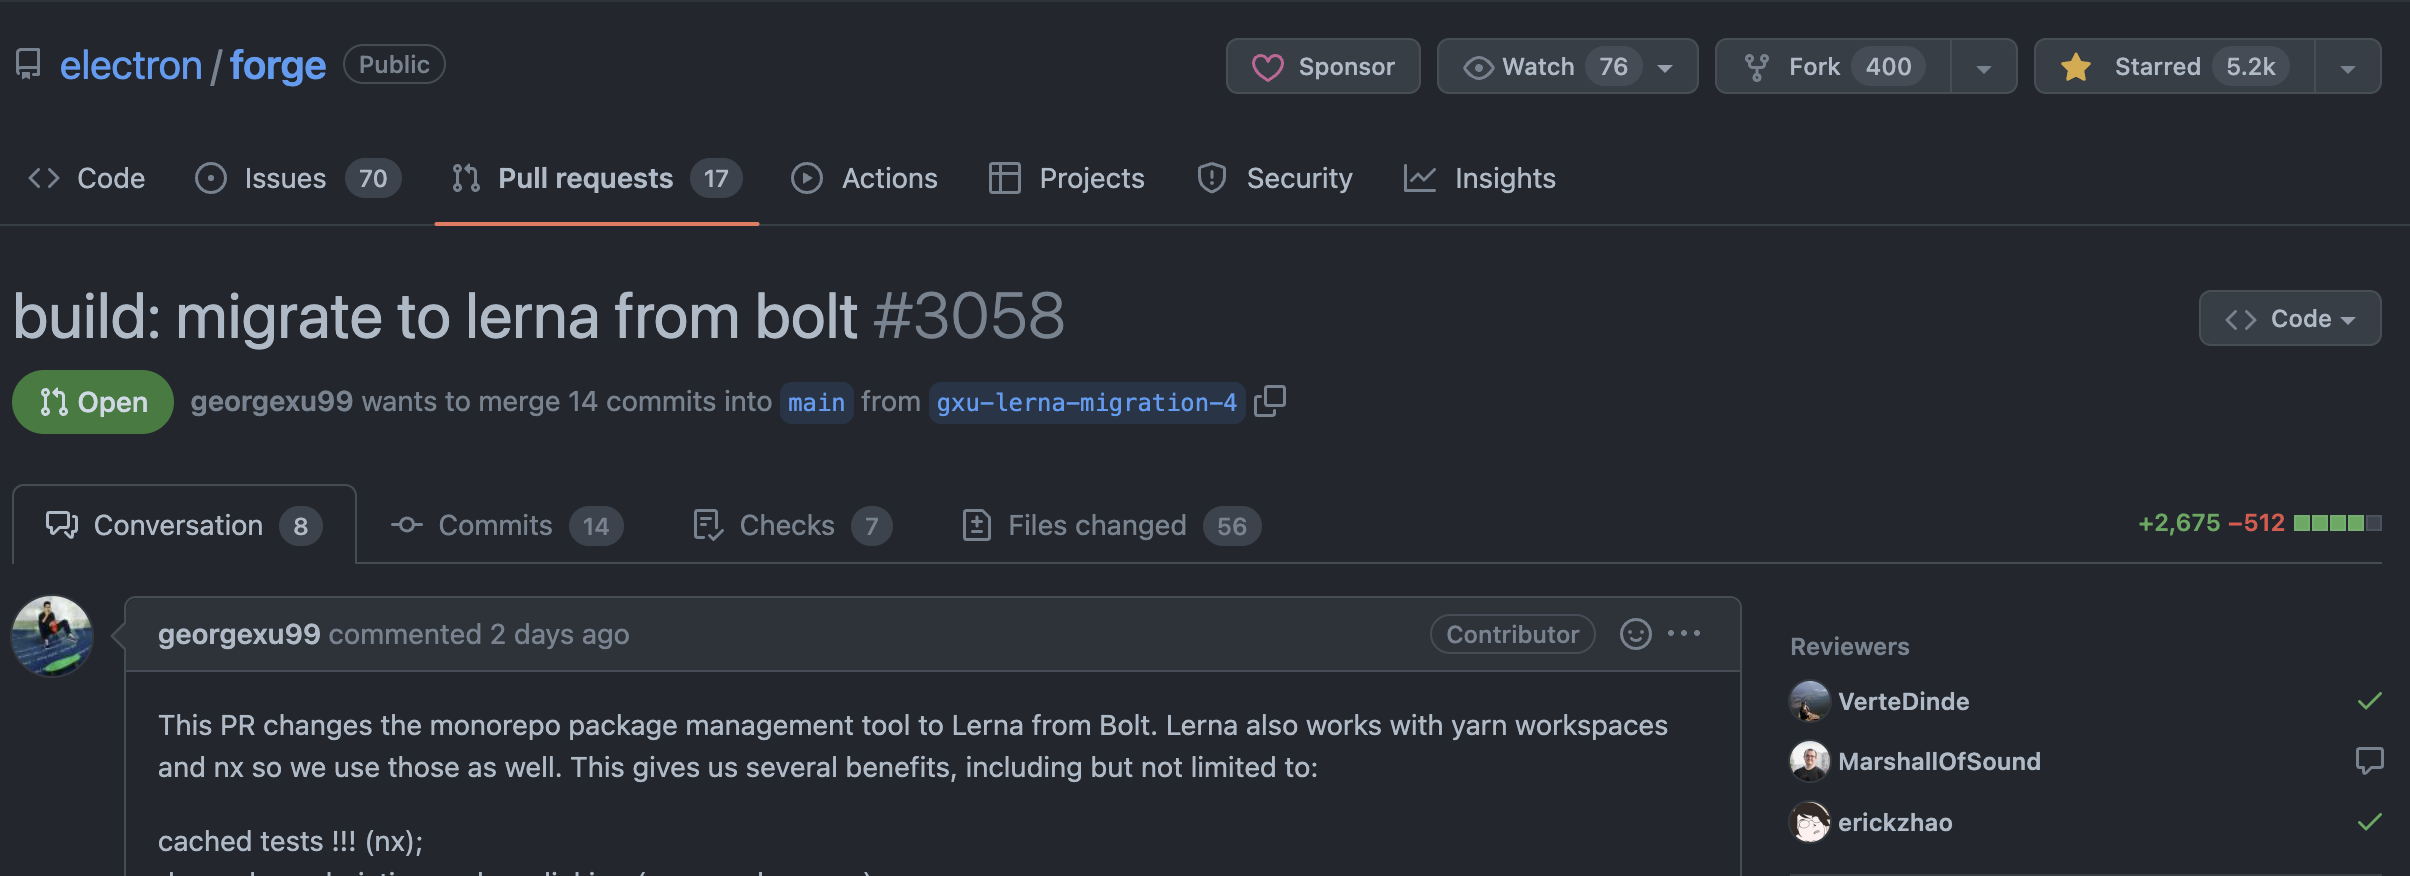Screen dimensions: 2410x876
Task: Click the watchers count 76
Action: click(1613, 67)
